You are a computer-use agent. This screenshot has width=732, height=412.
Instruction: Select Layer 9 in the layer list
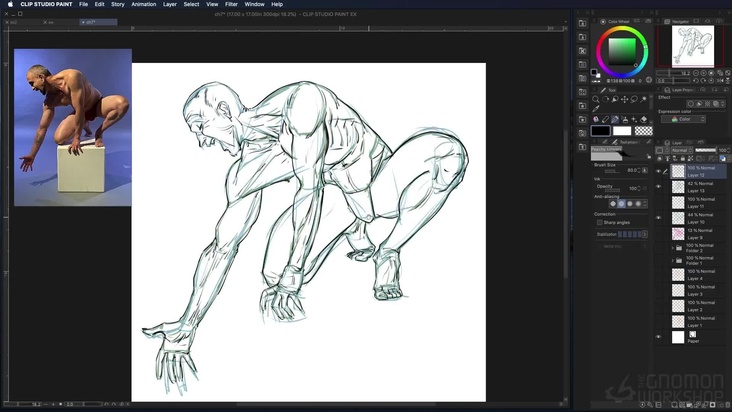700,233
